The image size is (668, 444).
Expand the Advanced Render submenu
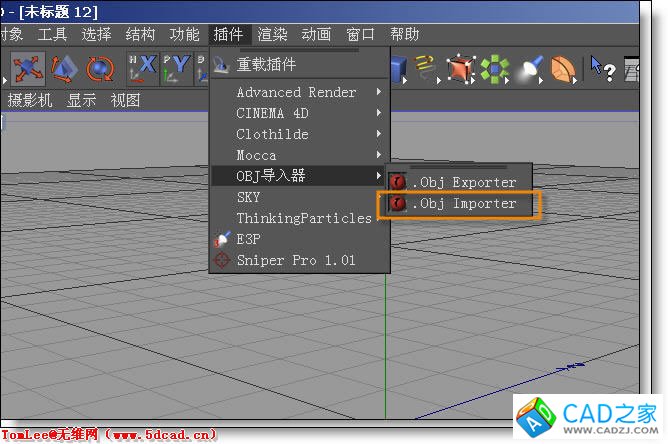[x=300, y=92]
